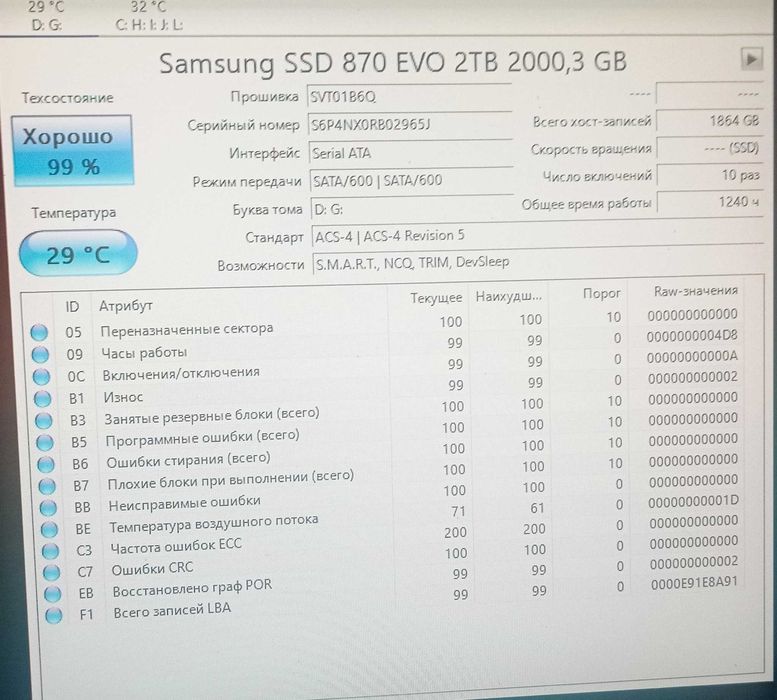Click the Буква тома field D: G:

pyautogui.click(x=412, y=209)
